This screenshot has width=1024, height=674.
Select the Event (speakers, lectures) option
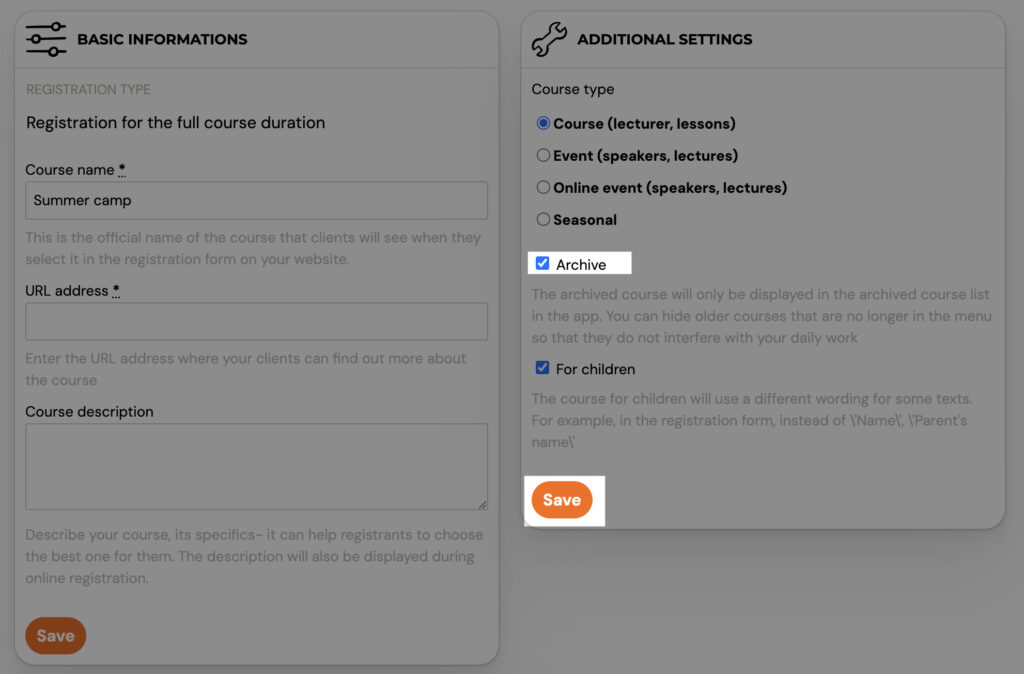(543, 155)
